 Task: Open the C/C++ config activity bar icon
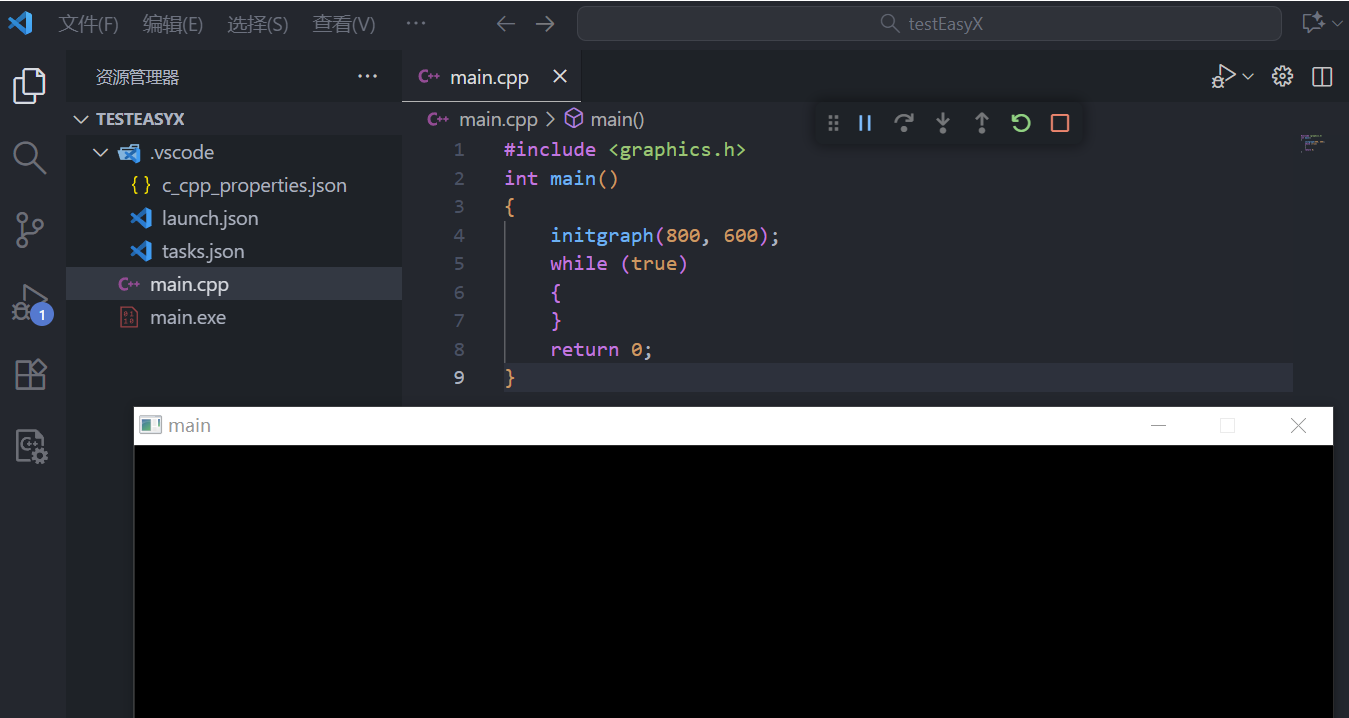point(30,446)
